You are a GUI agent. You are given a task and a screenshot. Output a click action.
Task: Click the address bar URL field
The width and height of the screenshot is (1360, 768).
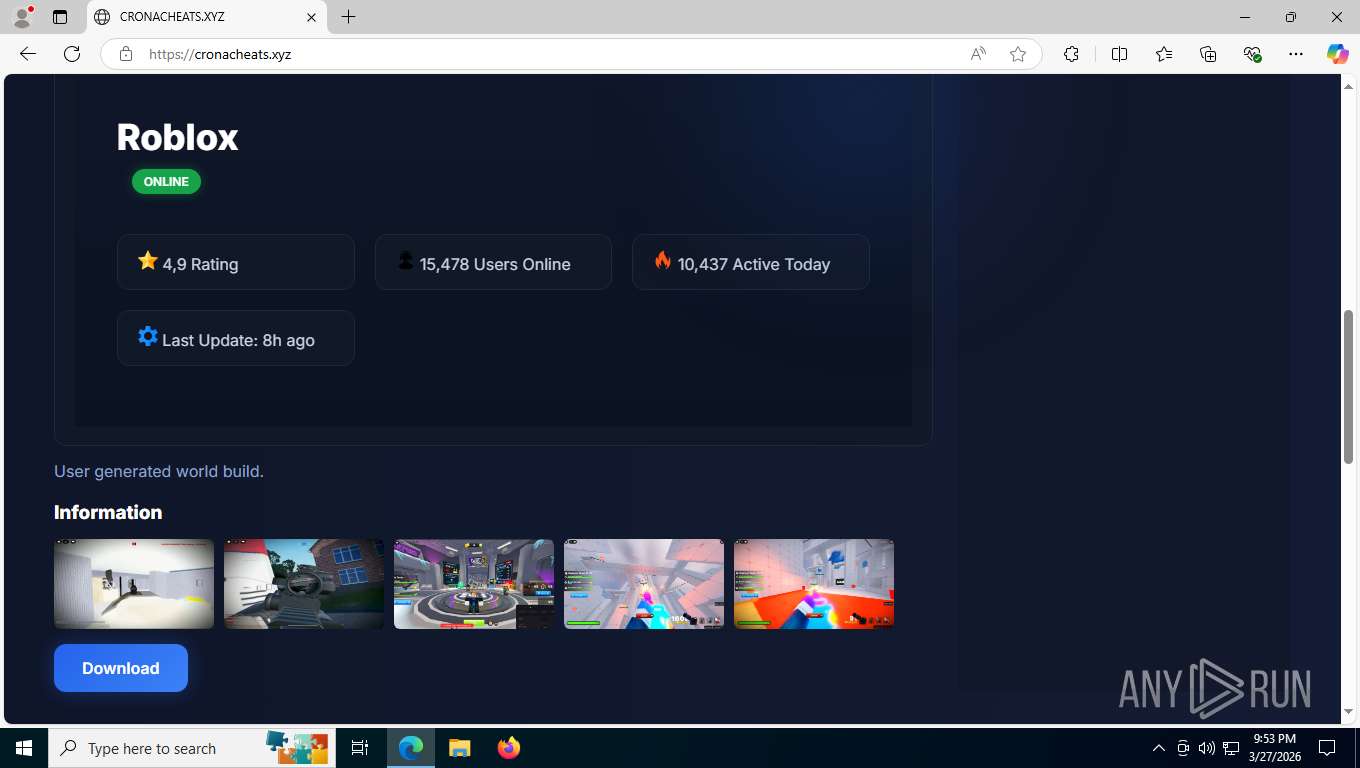click(x=550, y=54)
